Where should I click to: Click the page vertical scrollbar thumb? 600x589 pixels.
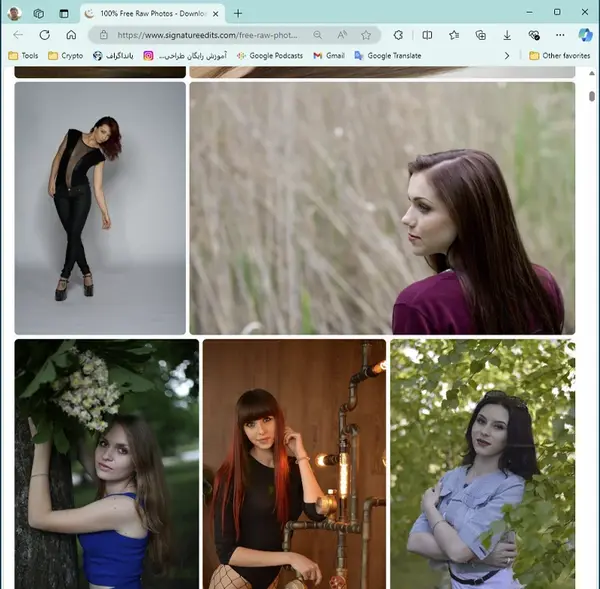(592, 96)
